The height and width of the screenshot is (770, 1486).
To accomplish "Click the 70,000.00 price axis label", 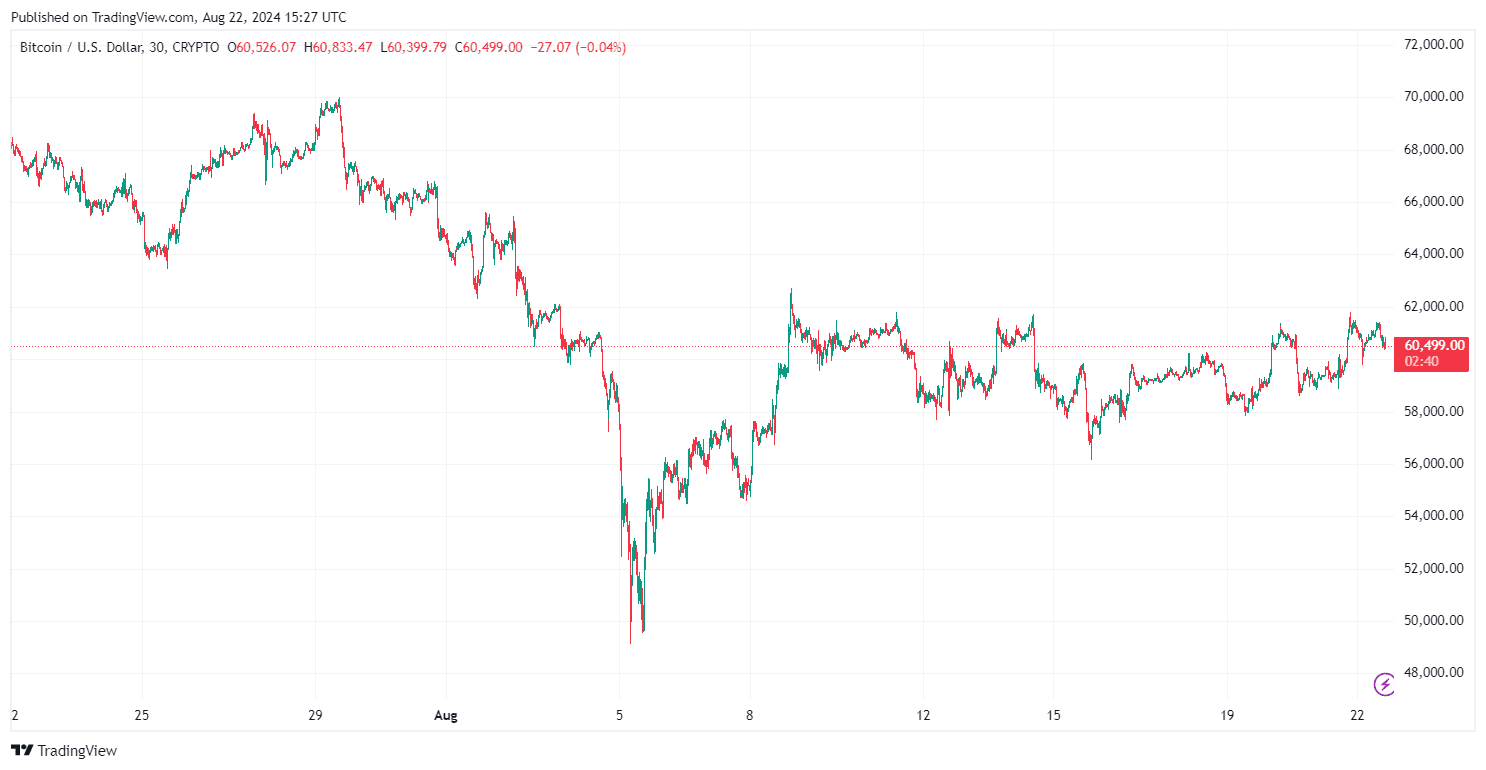I will pyautogui.click(x=1434, y=97).
